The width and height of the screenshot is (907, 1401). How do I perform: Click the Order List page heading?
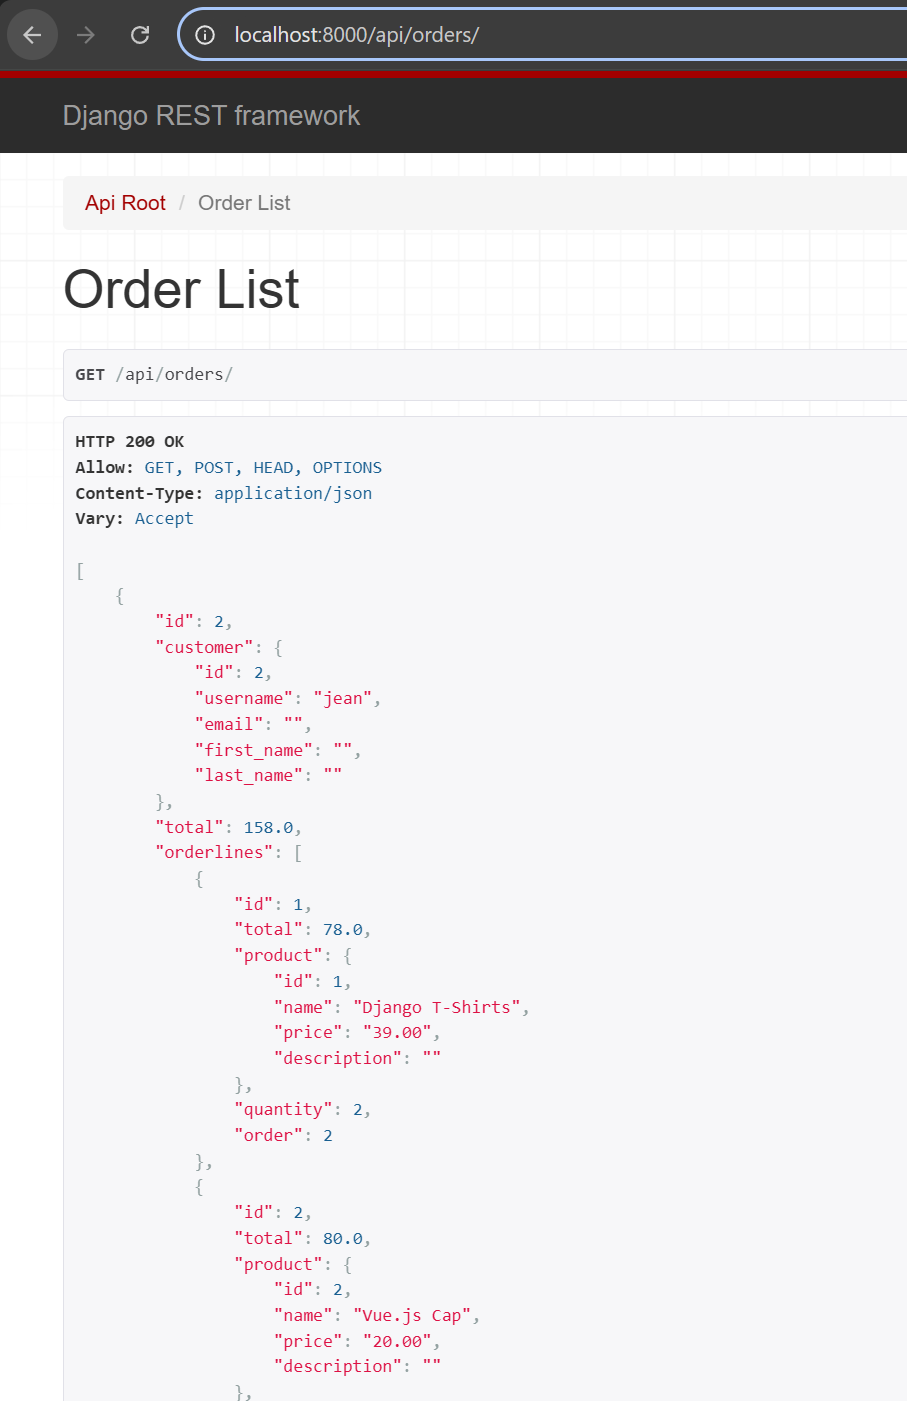click(181, 290)
